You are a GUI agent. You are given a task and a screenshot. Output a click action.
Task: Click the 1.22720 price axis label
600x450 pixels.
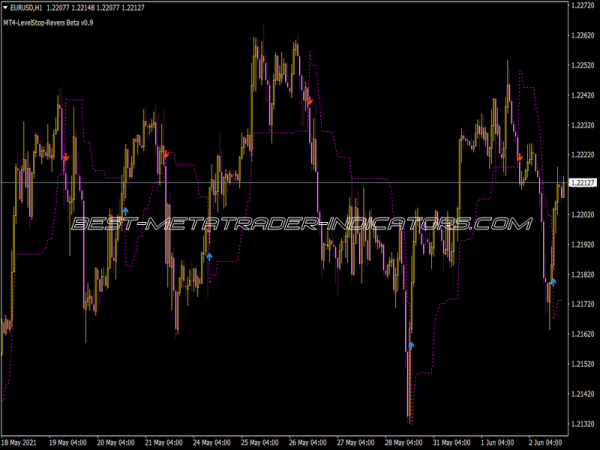click(x=581, y=6)
